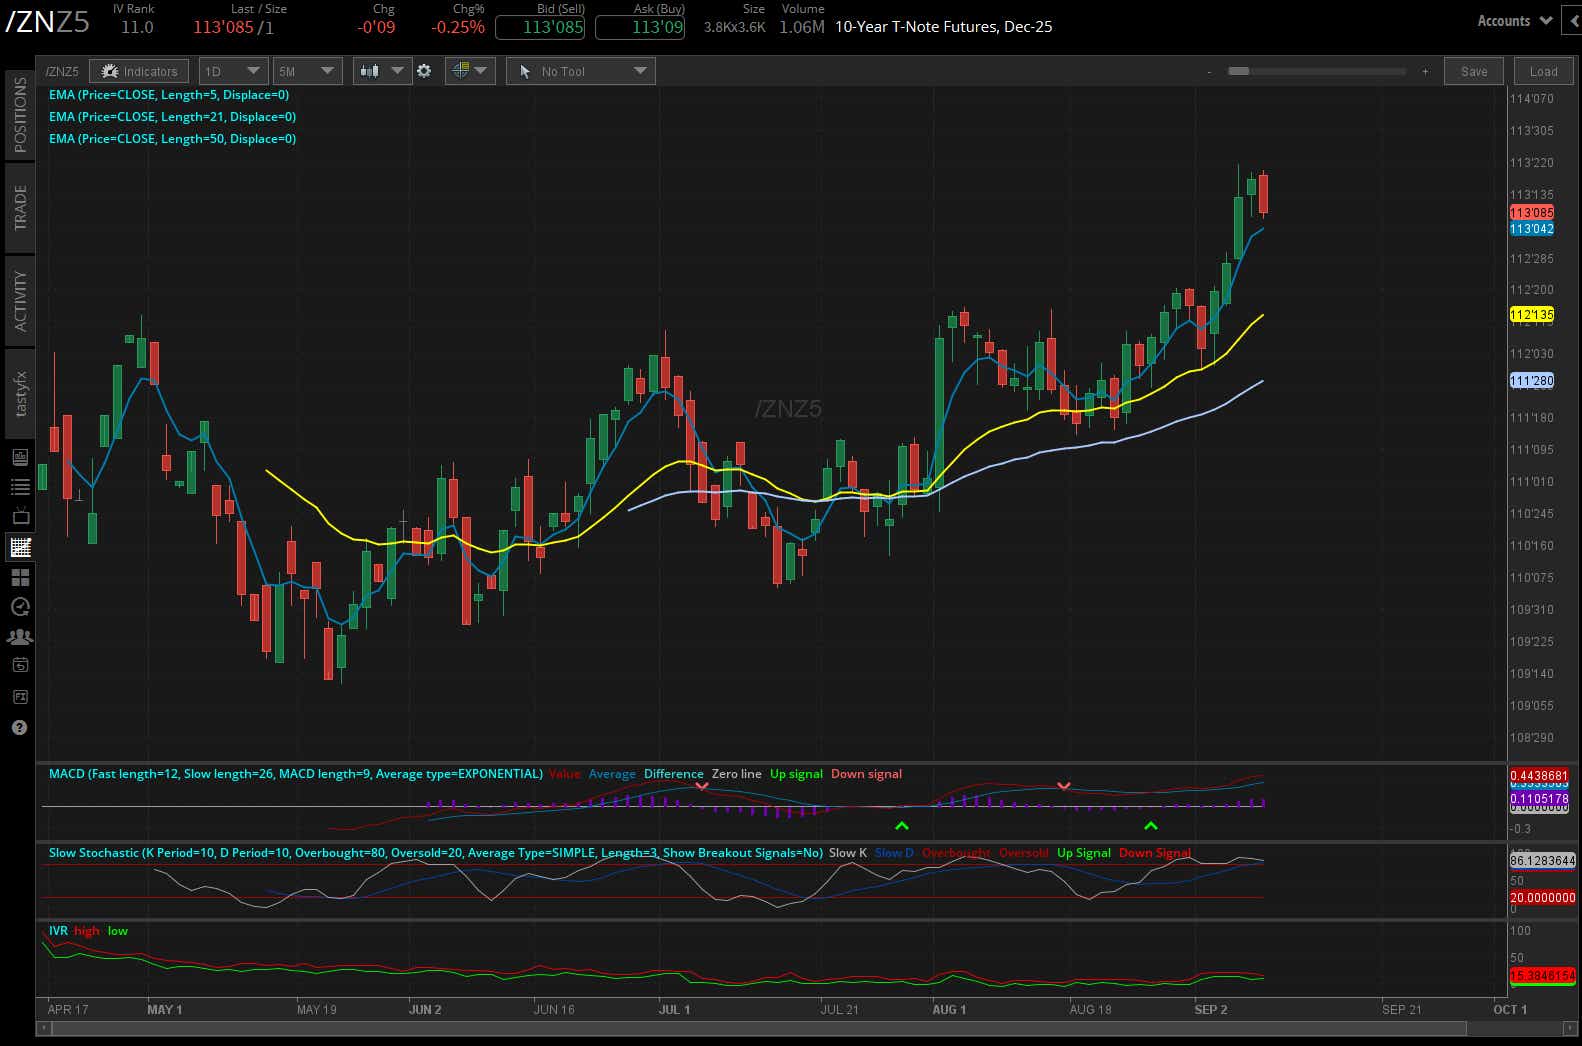Open the No Tool drawing dropdown

click(x=581, y=71)
